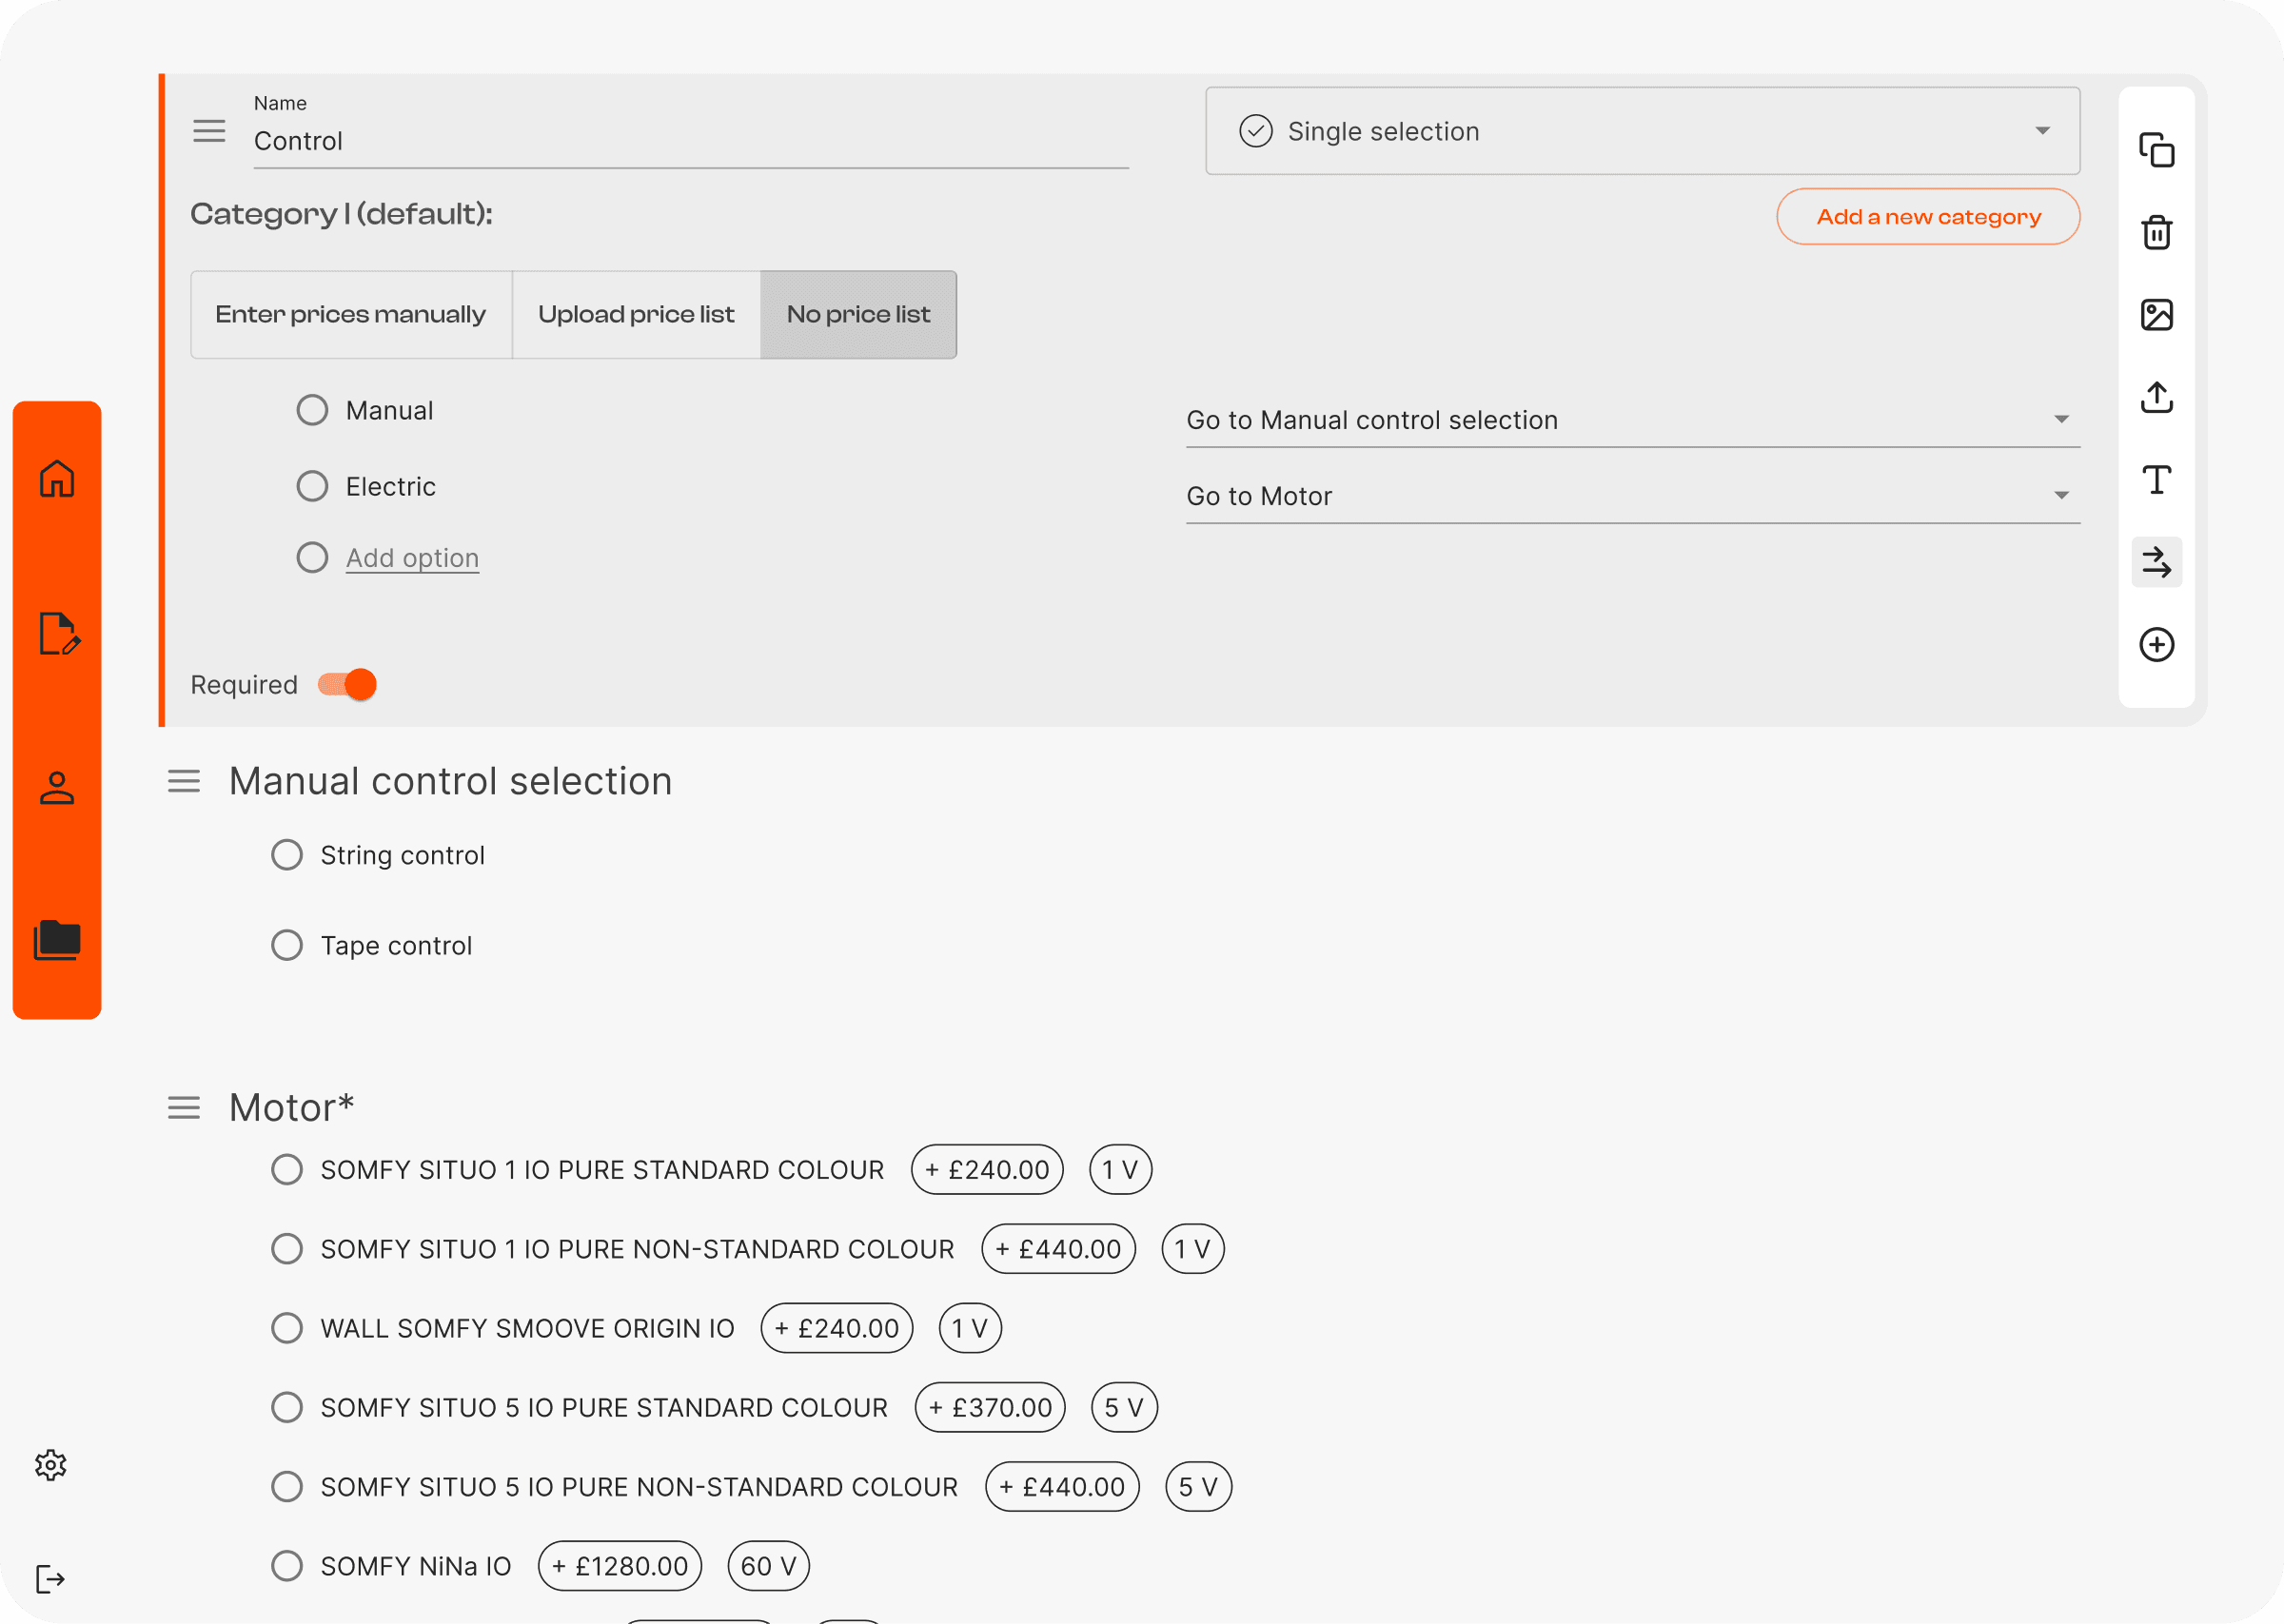2284x1624 pixels.
Task: Click the text T icon
Action: coord(2156,480)
